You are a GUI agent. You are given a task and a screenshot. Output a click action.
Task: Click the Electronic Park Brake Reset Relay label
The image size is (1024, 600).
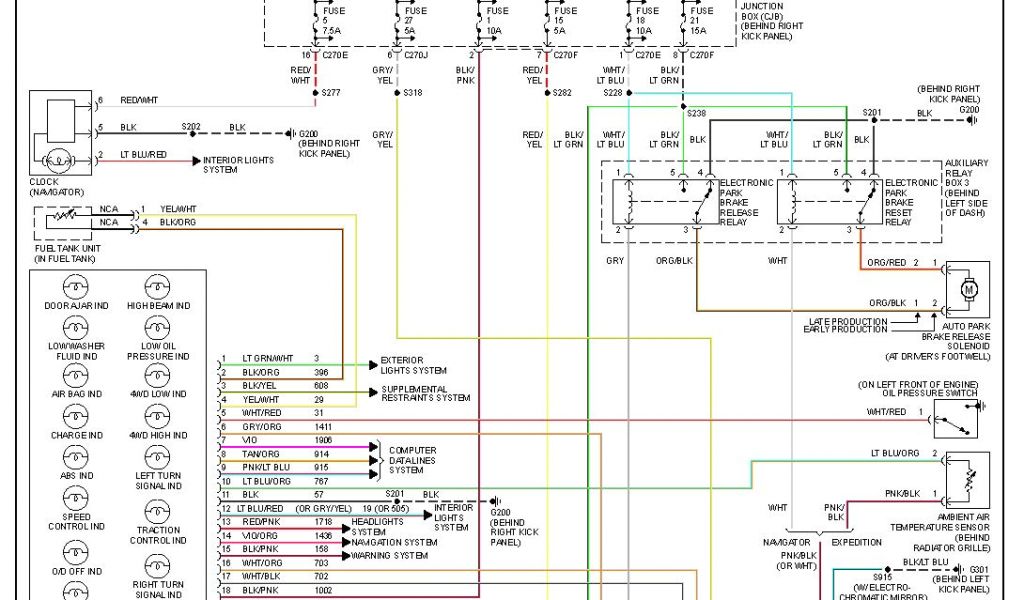click(x=911, y=203)
